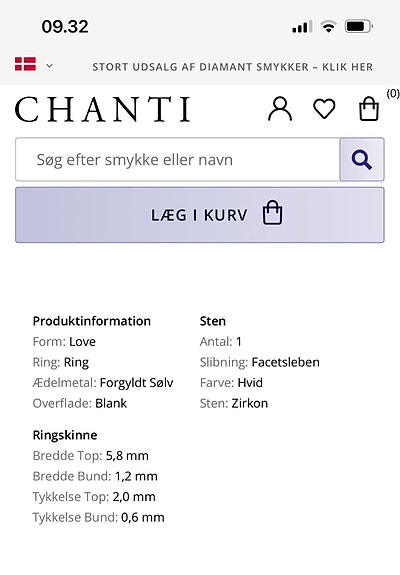Tap the cellular signal indicator
Image resolution: width=400 pixels, height=575 pixels.
click(302, 27)
